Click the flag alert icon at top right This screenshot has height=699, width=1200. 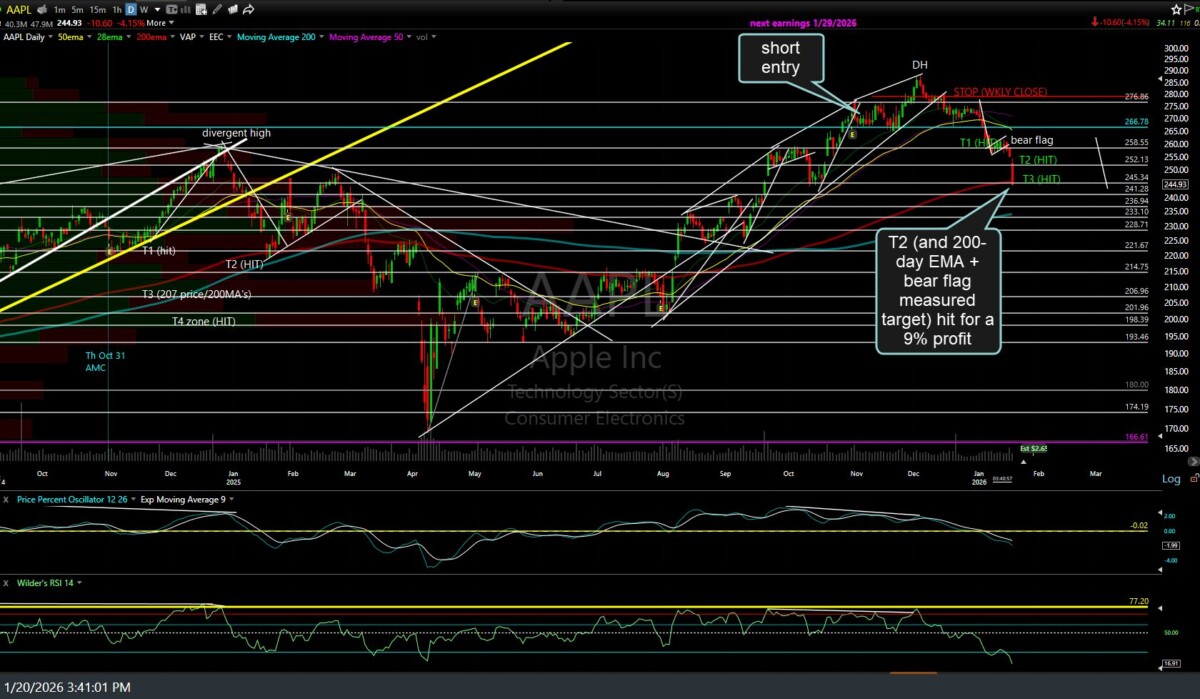(1188, 8)
